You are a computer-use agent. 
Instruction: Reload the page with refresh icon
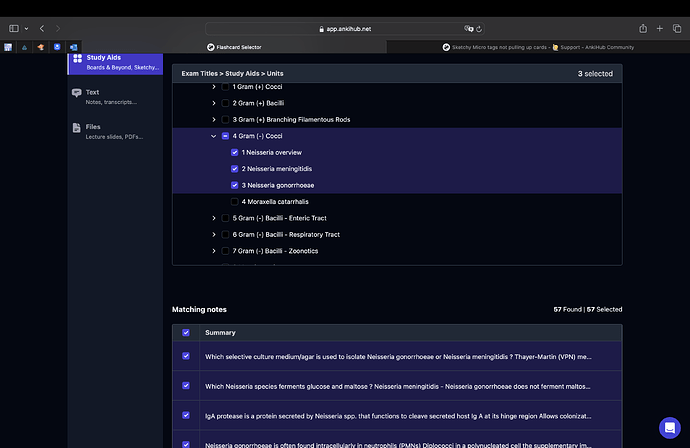pyautogui.click(x=479, y=29)
